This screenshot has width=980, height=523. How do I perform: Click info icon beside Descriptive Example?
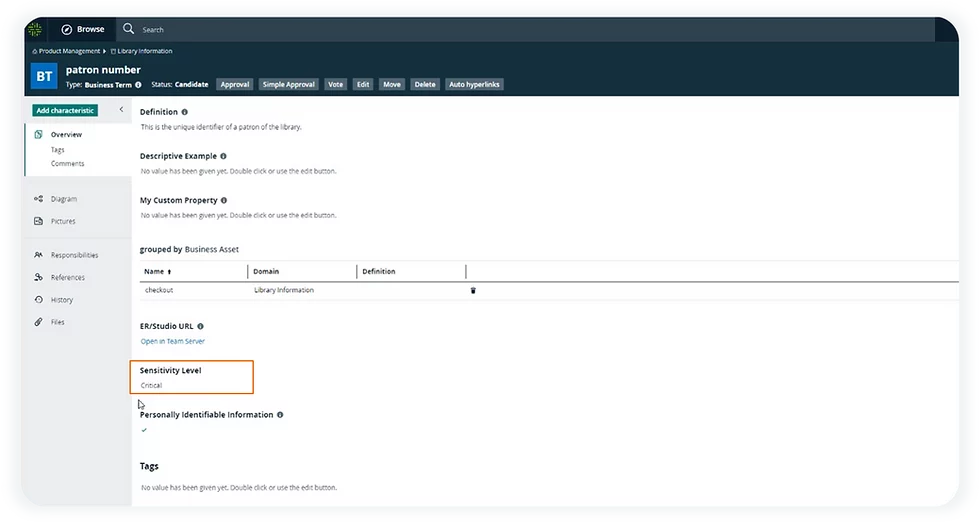pos(223,156)
